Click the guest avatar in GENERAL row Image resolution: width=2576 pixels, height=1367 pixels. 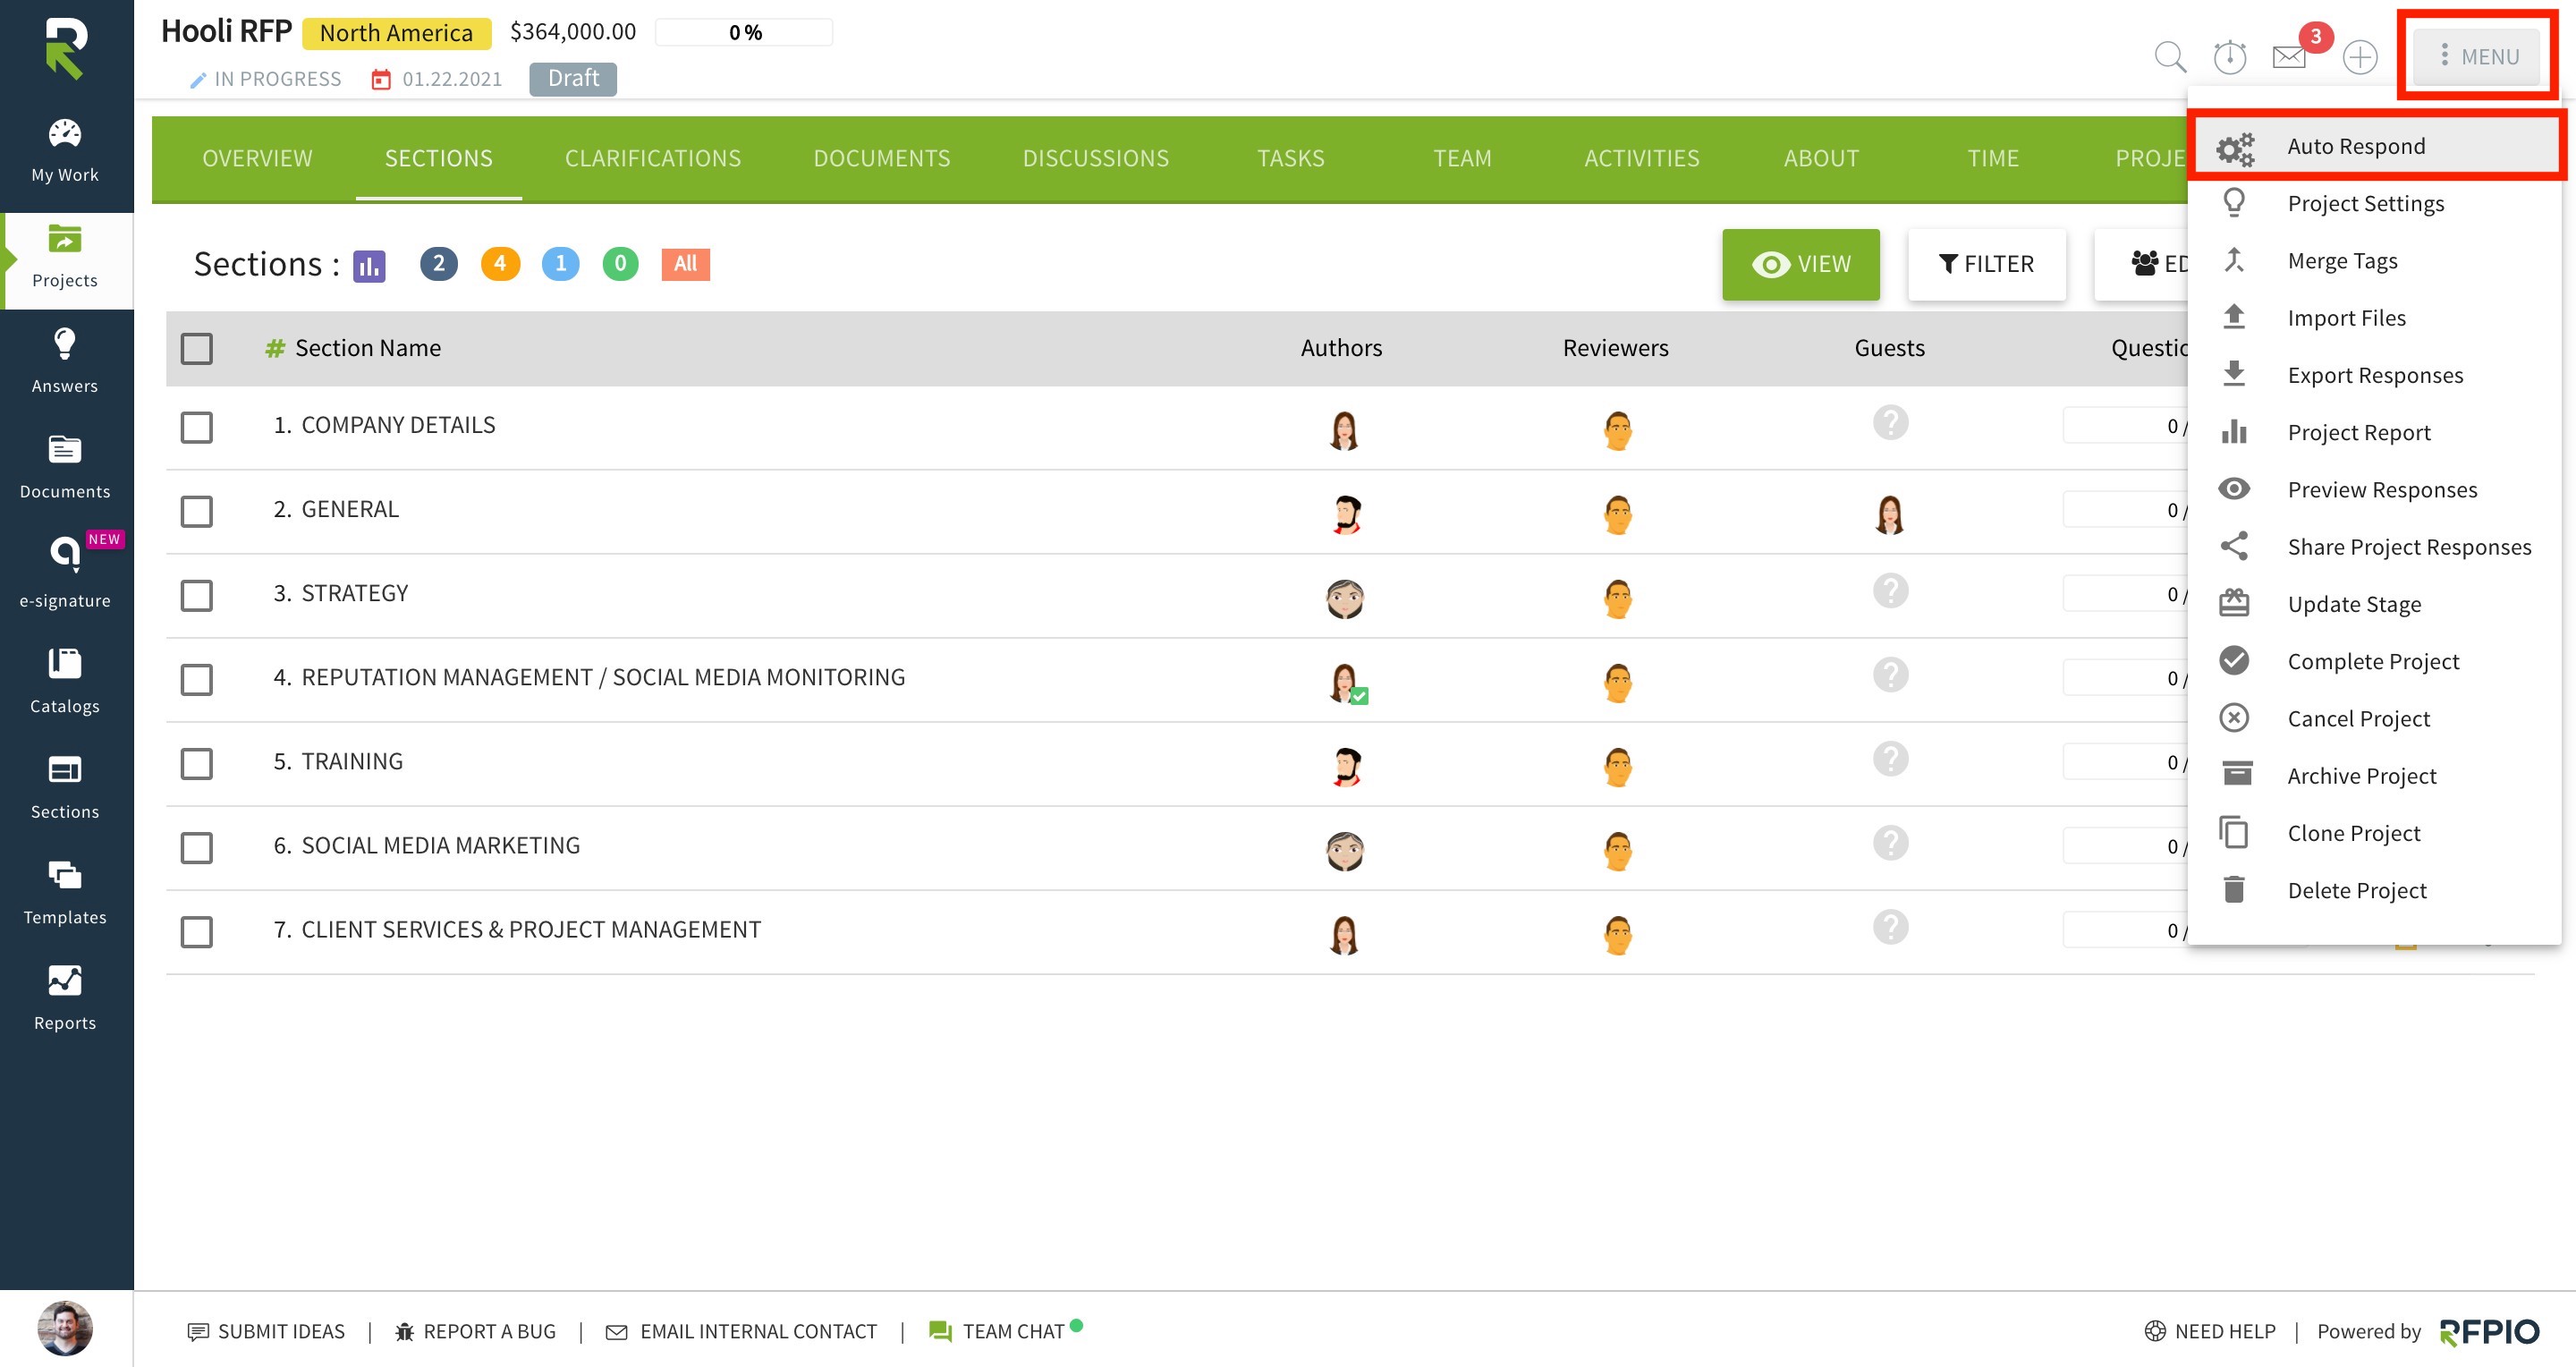(1889, 514)
